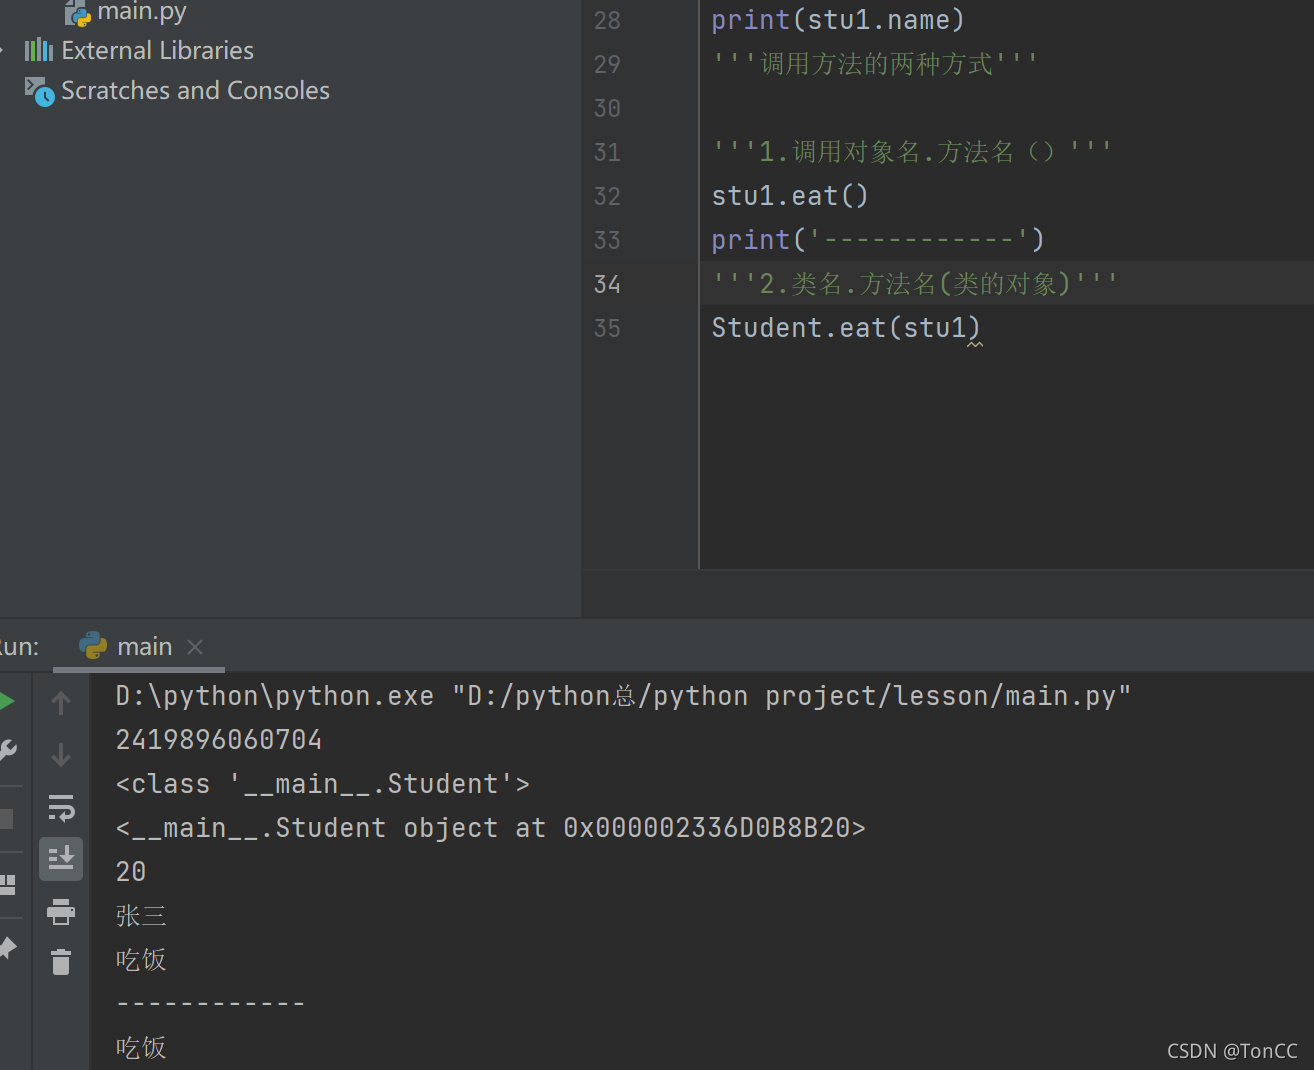Click console output 张三
Viewport: 1314px width, 1070px height.
(x=141, y=916)
